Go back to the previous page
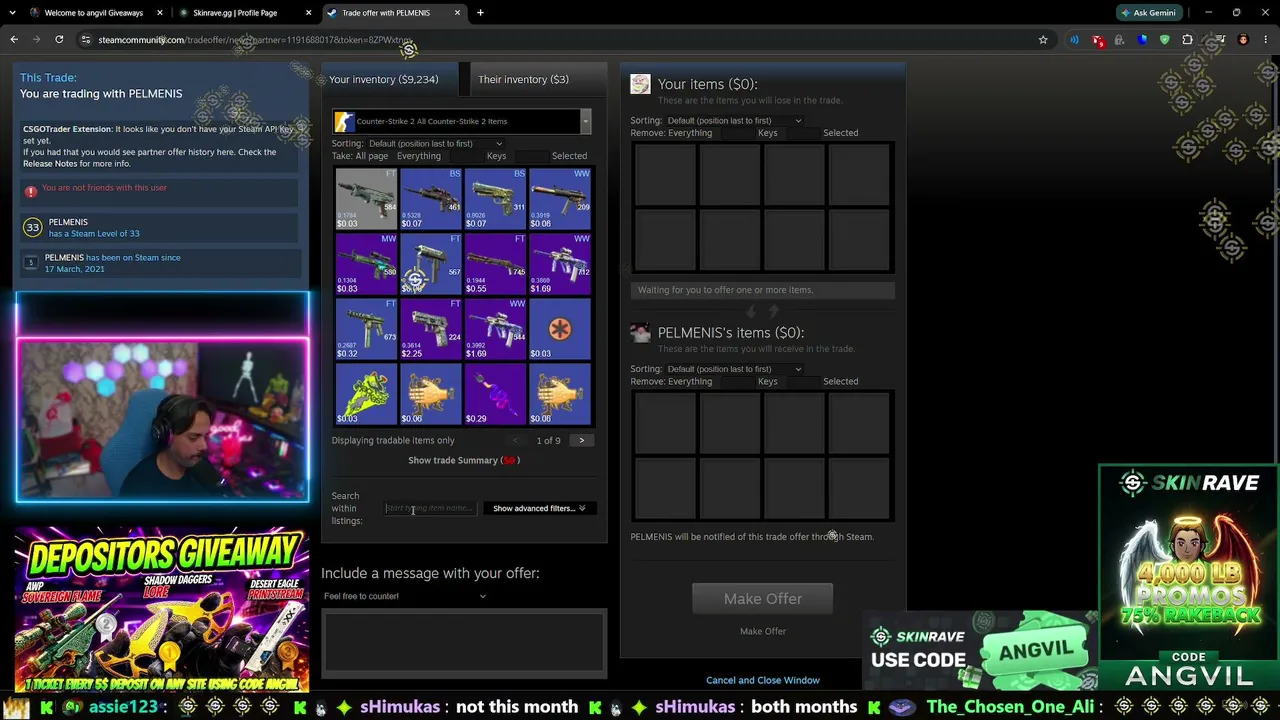The height and width of the screenshot is (720, 1280). [14, 40]
